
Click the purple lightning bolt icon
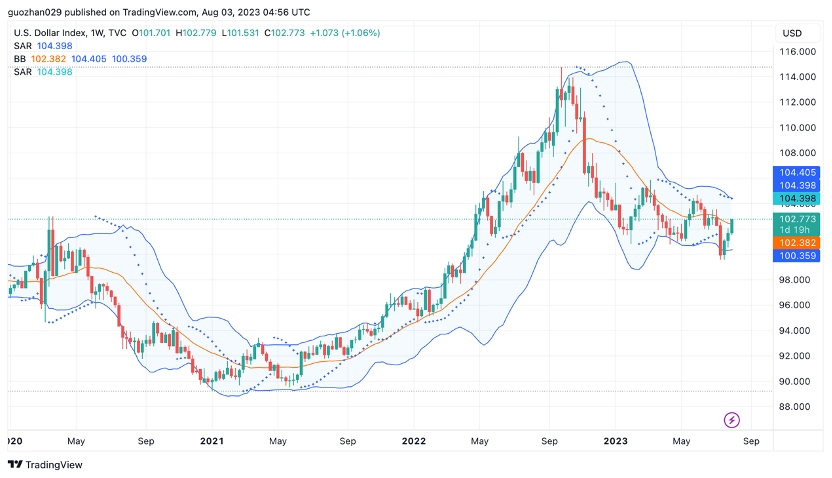(x=732, y=420)
